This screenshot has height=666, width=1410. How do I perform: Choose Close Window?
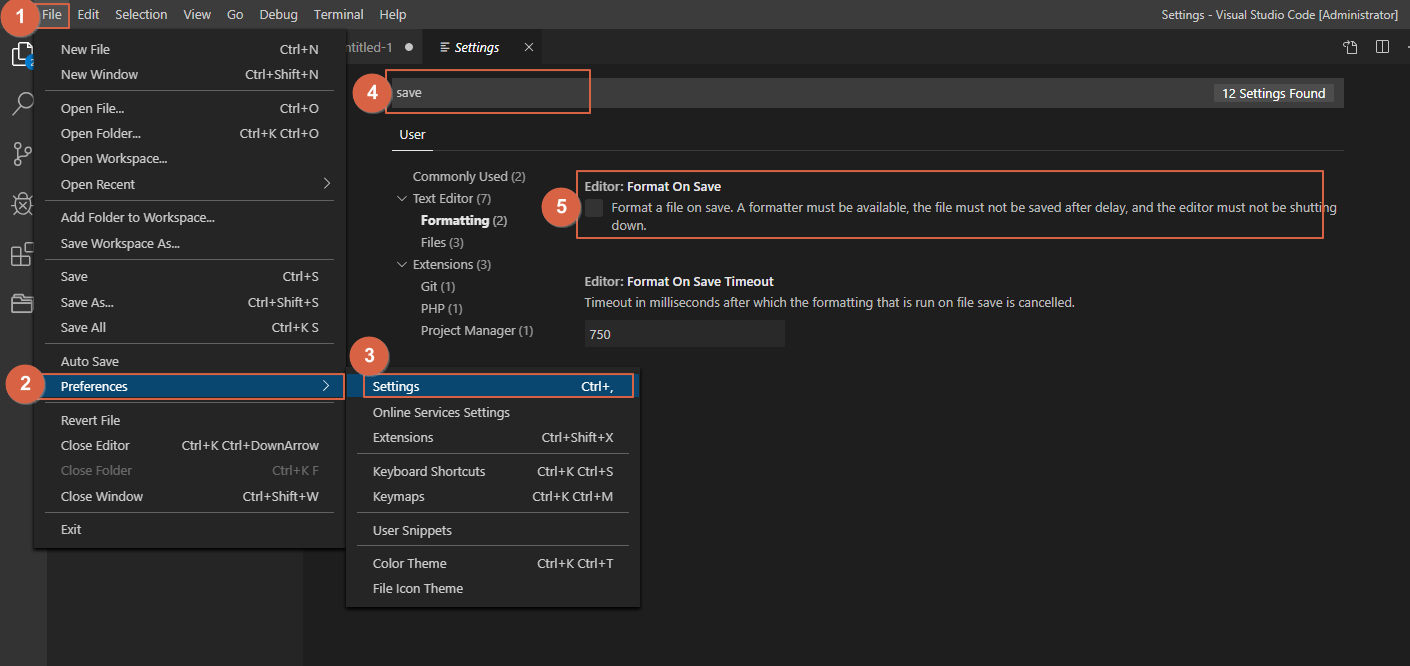pyautogui.click(x=189, y=496)
